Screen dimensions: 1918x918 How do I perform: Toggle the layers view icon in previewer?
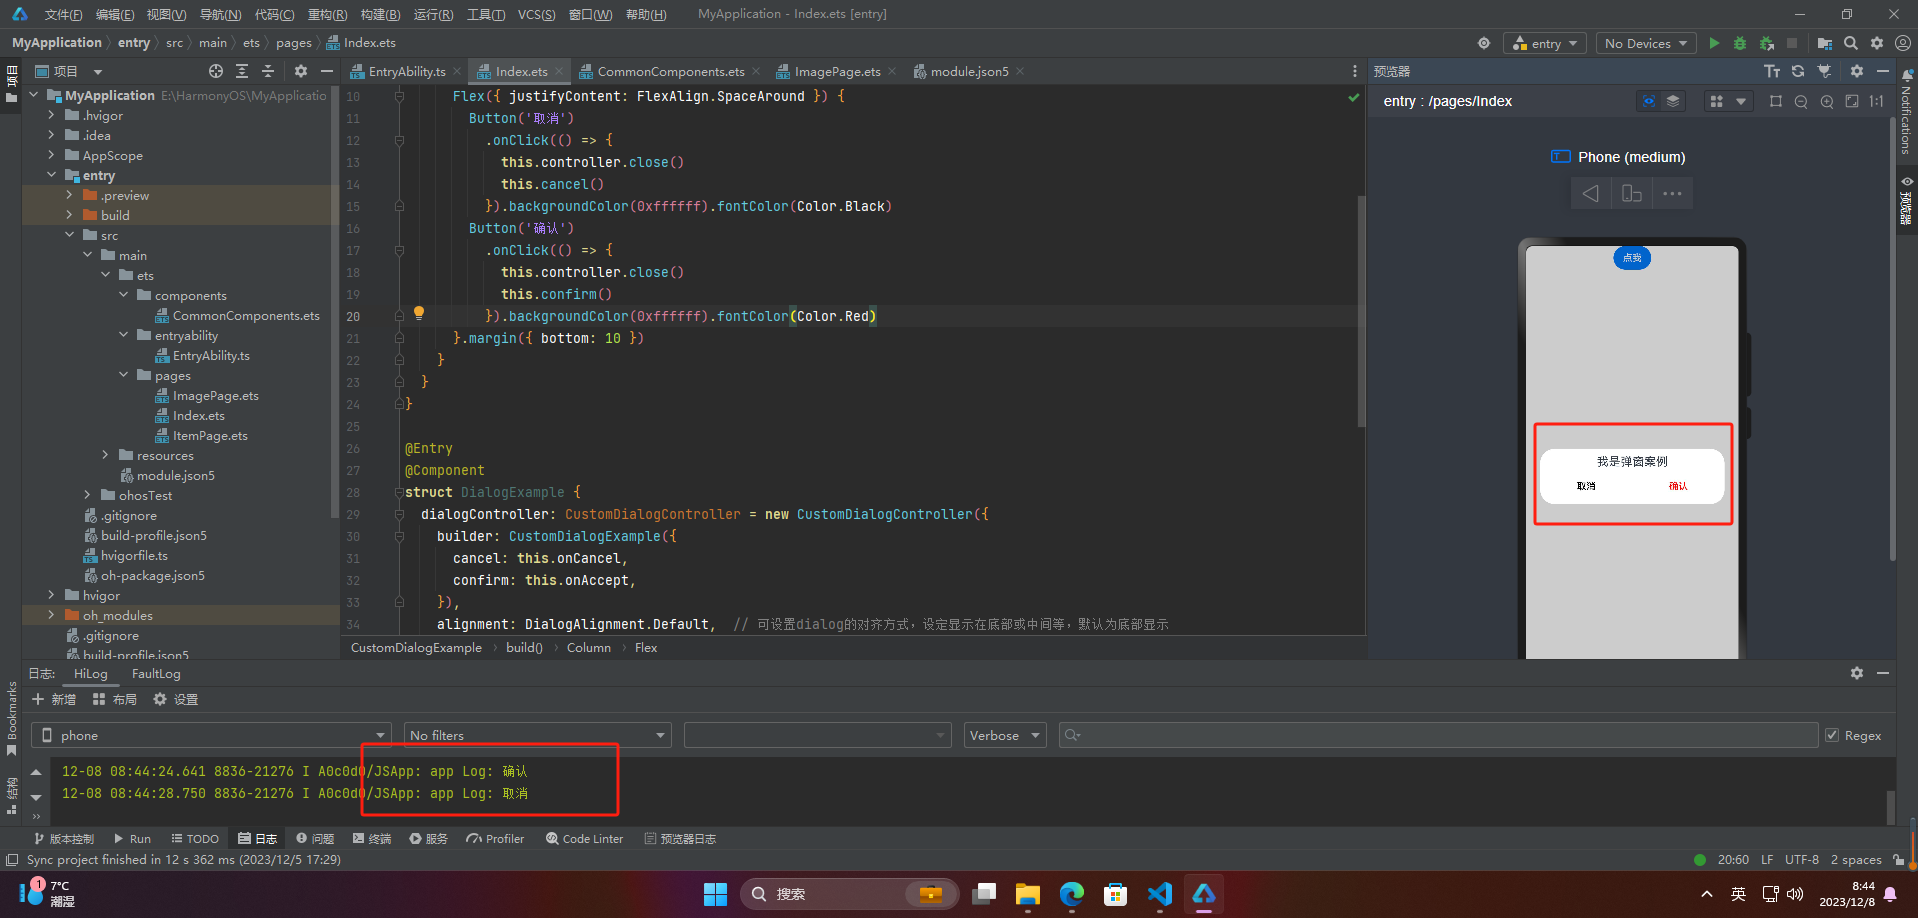1673,101
